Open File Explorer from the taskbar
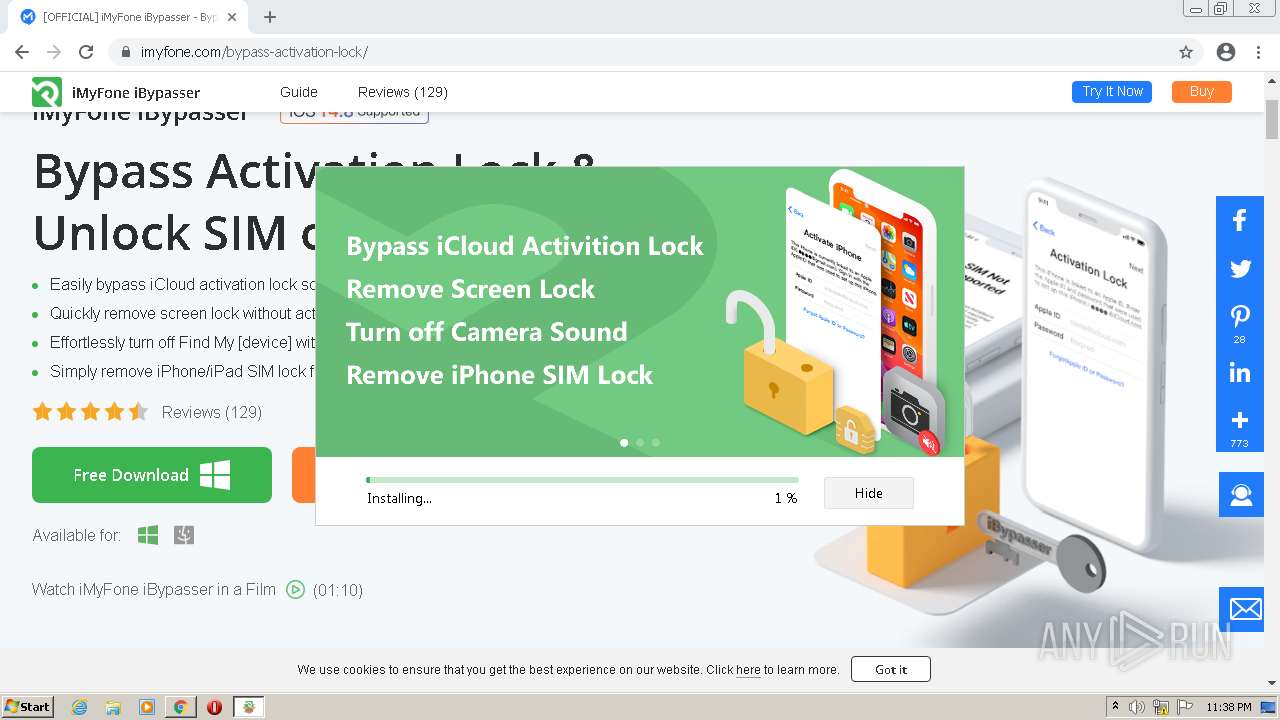The image size is (1280, 720). pyautogui.click(x=113, y=707)
